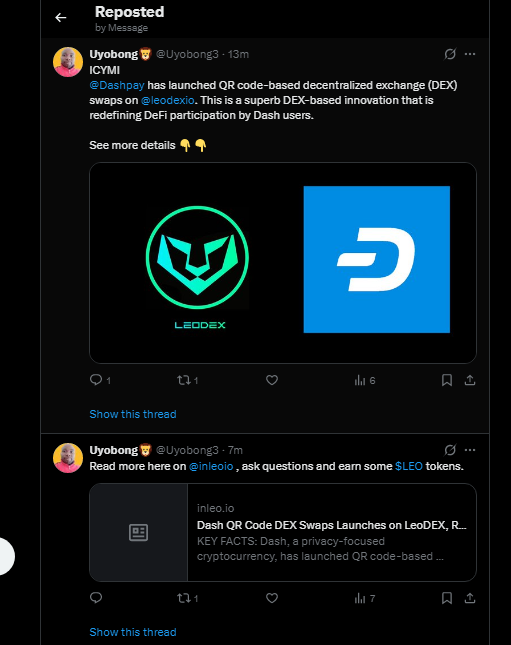This screenshot has width=511, height=645.
Task: Click the $LEO cashtag
Action: [x=409, y=466]
